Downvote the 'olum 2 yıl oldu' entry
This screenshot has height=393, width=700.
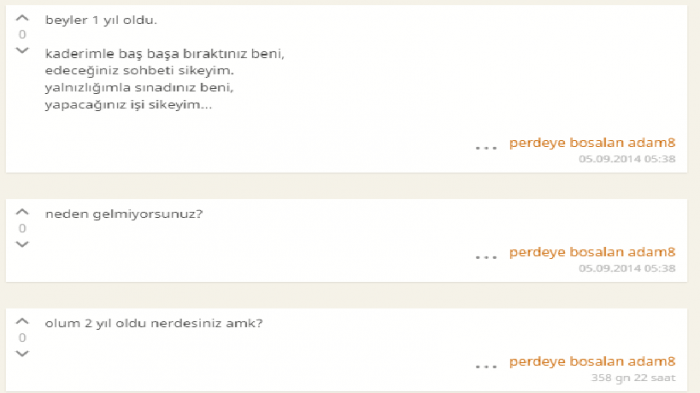[22, 354]
